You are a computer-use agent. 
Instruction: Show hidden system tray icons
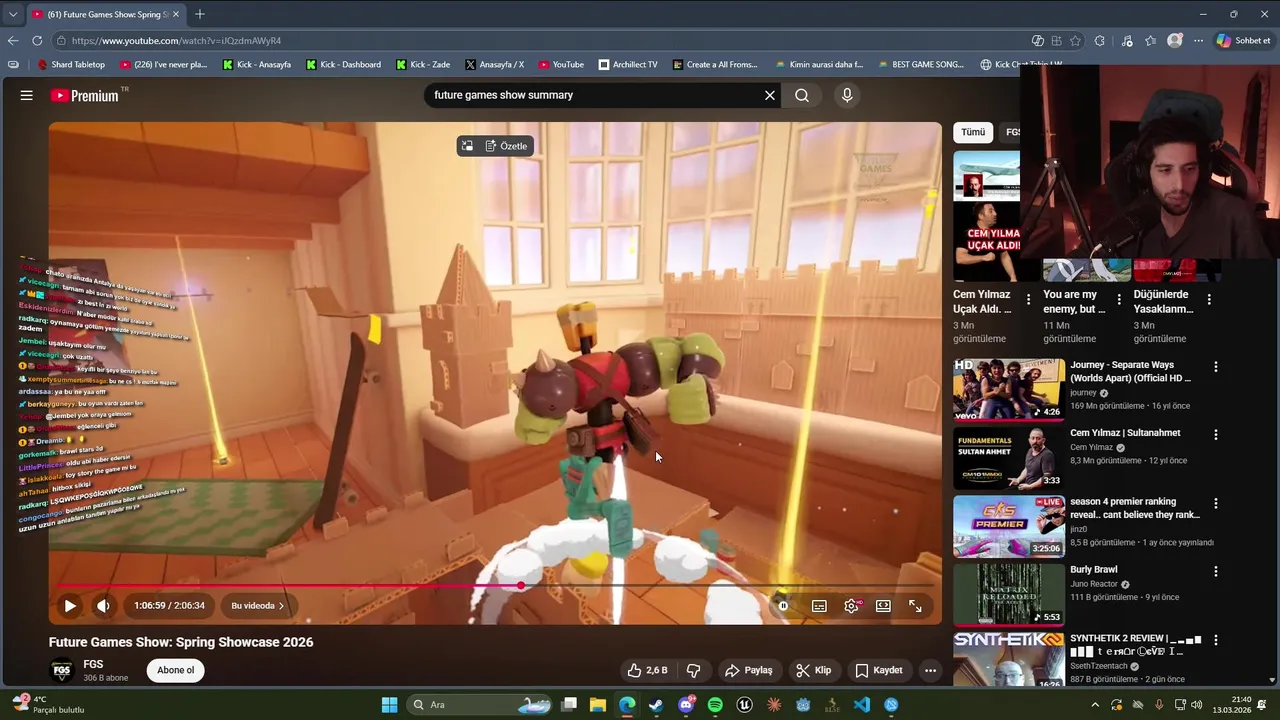coord(1095,705)
